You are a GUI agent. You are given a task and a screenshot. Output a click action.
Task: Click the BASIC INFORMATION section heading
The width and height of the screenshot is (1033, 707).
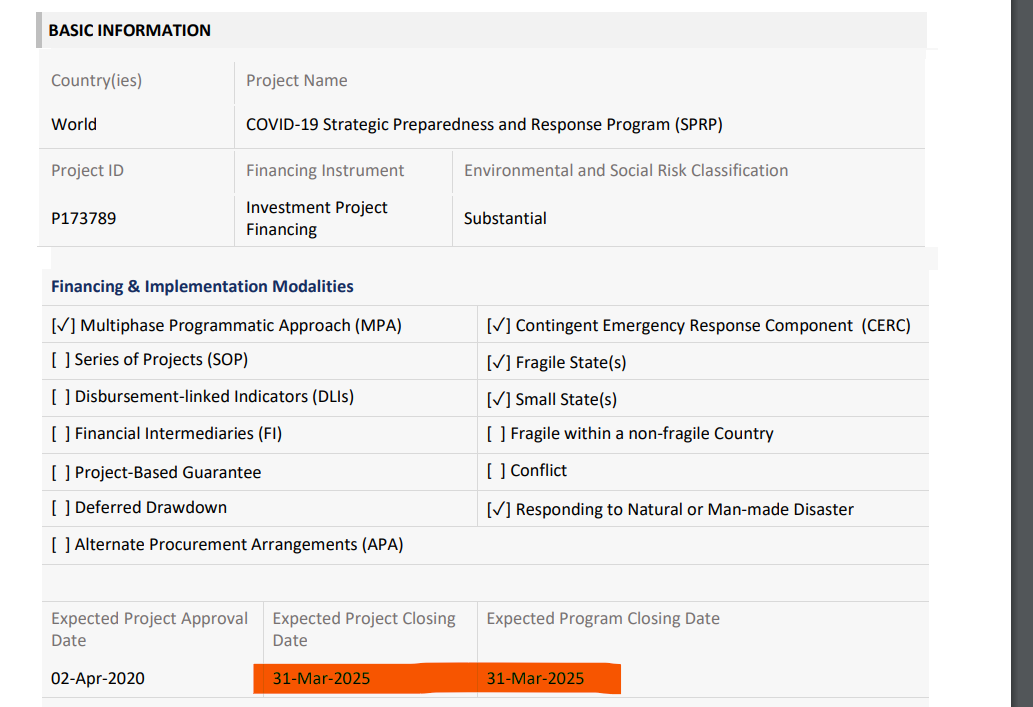(x=130, y=30)
